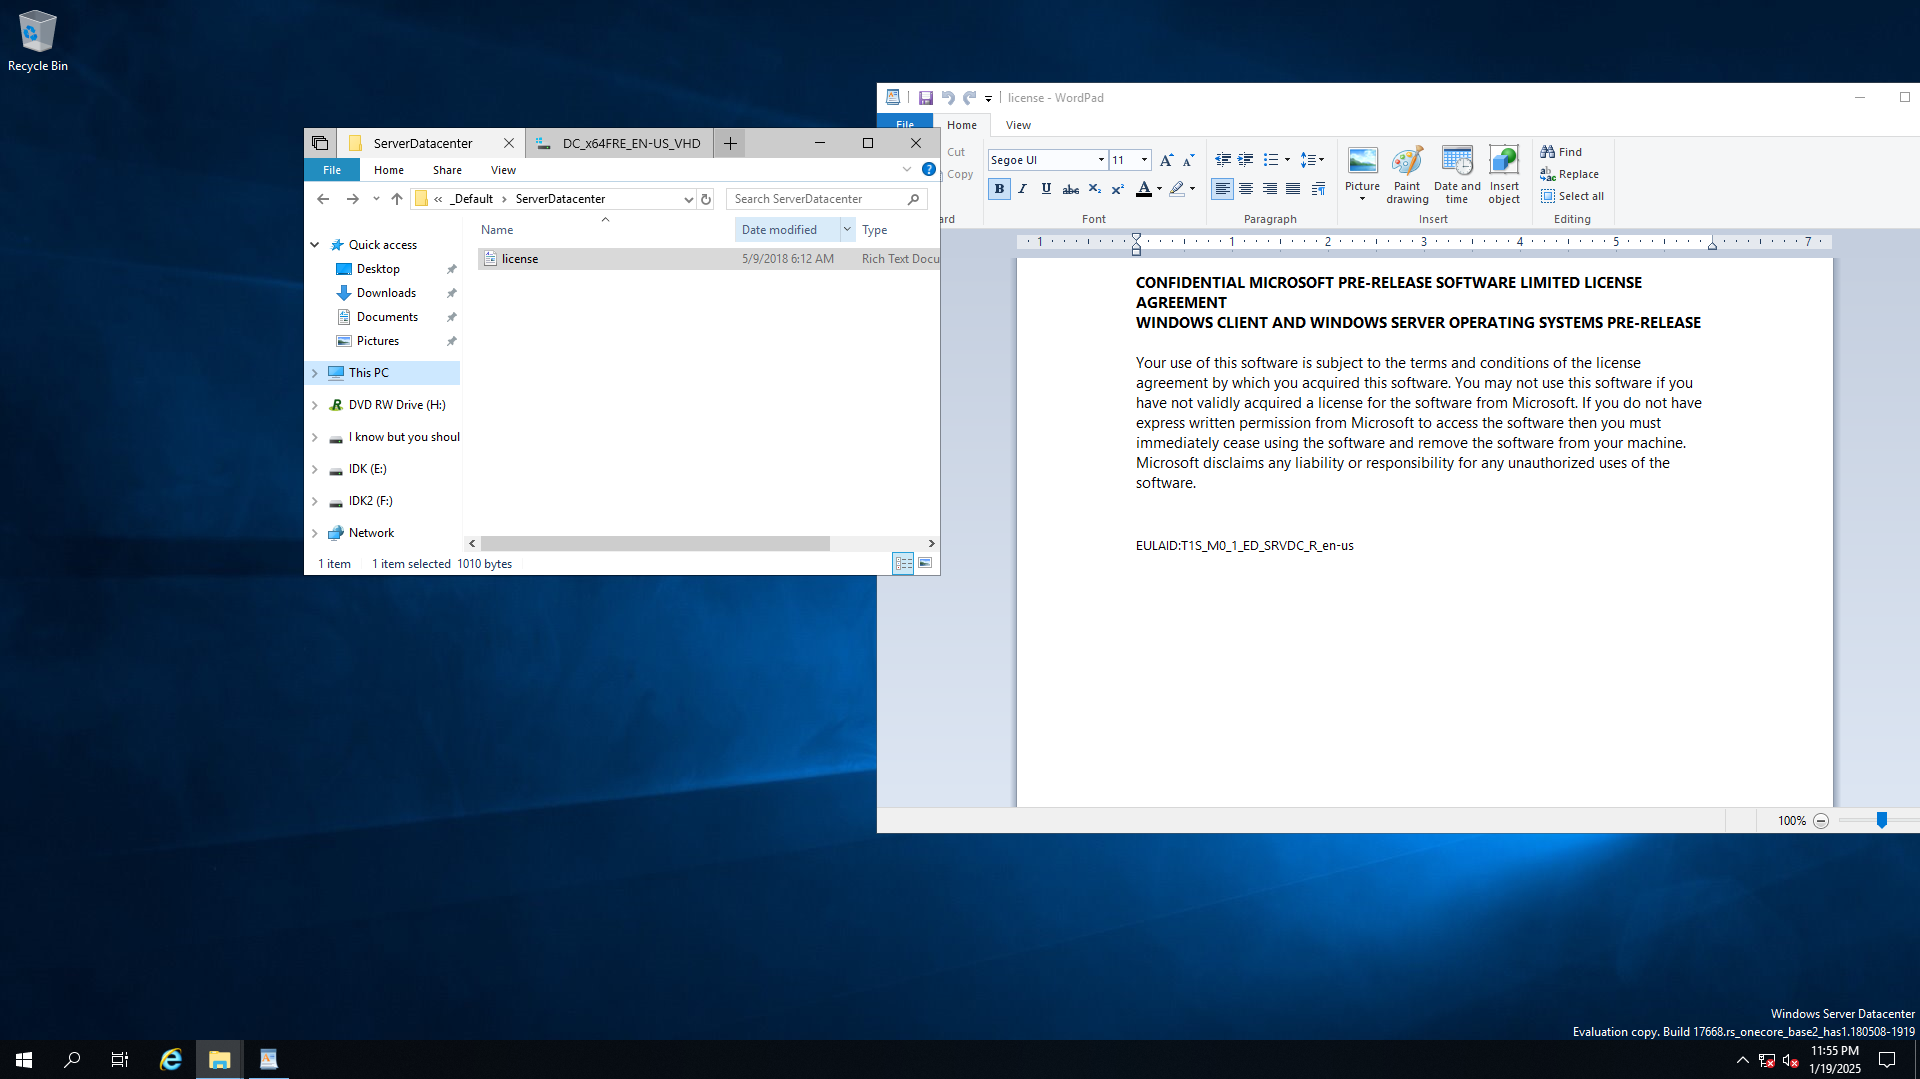The image size is (1920, 1079).
Task: Open File Explorer View tab
Action: point(503,170)
